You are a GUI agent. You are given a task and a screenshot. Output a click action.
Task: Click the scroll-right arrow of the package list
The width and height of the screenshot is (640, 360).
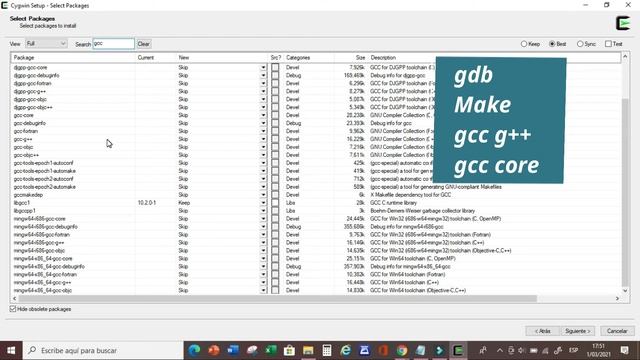pos(617,298)
